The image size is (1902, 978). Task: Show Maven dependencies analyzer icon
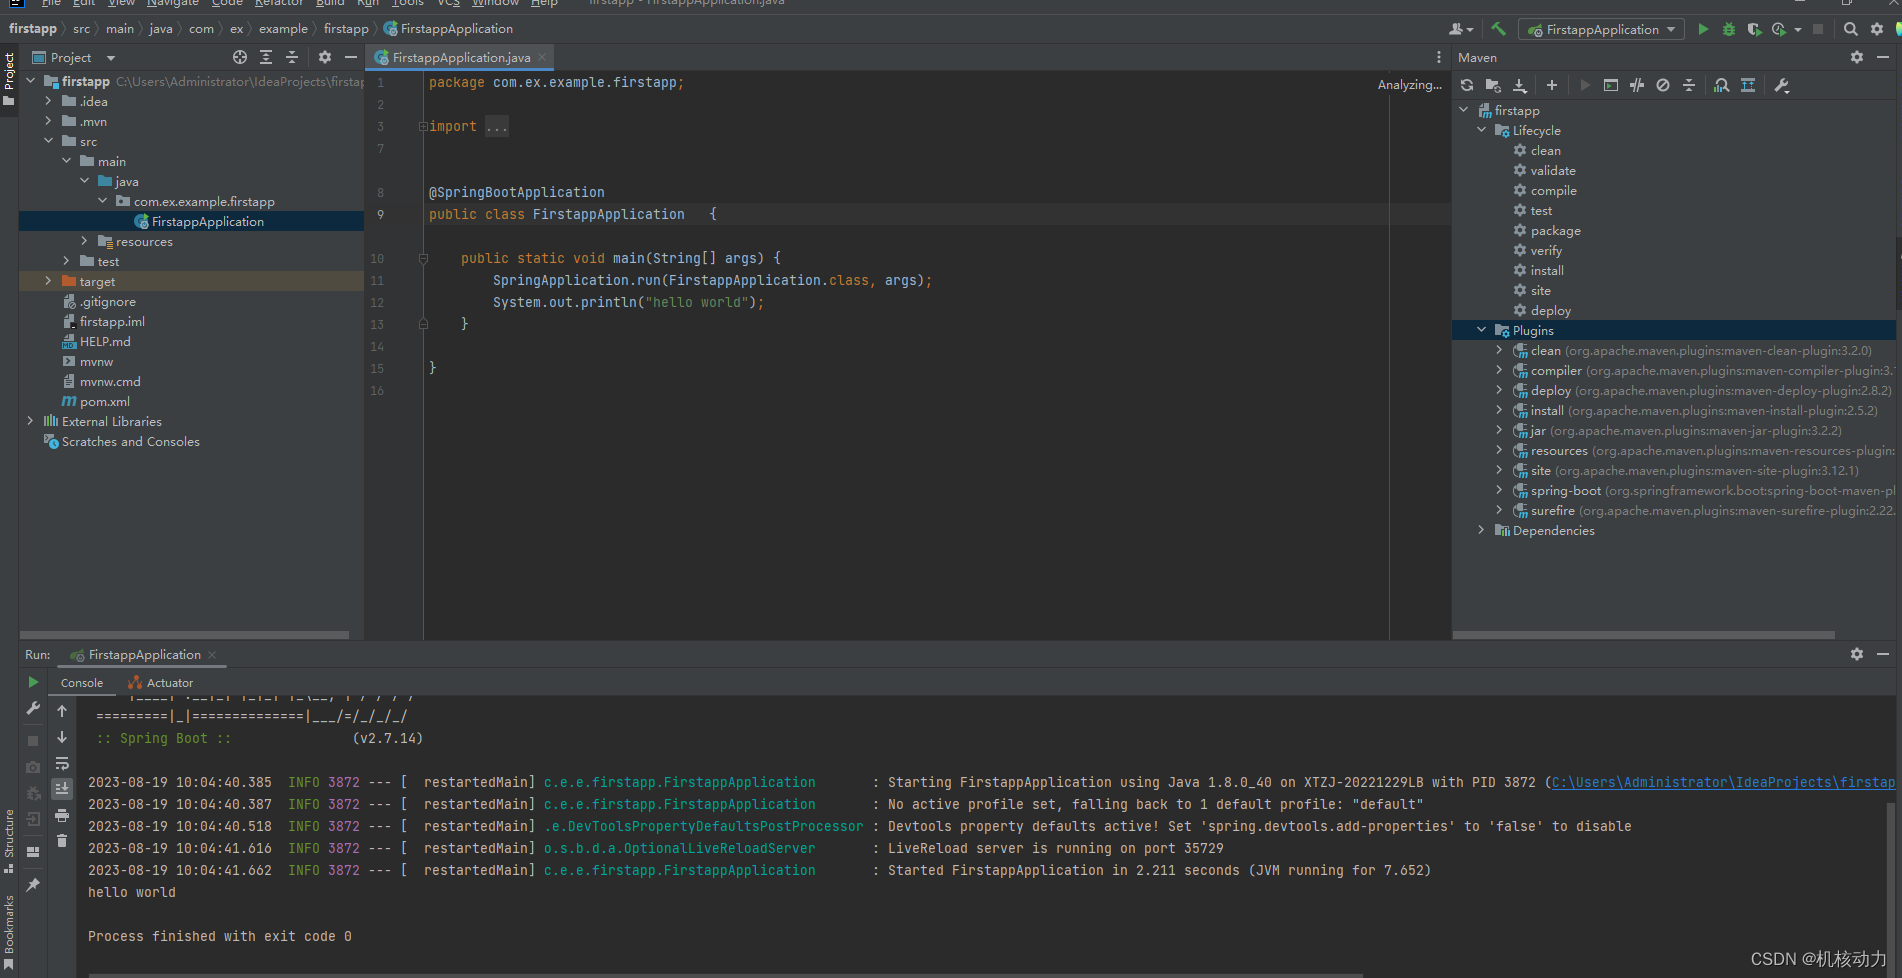[1721, 85]
